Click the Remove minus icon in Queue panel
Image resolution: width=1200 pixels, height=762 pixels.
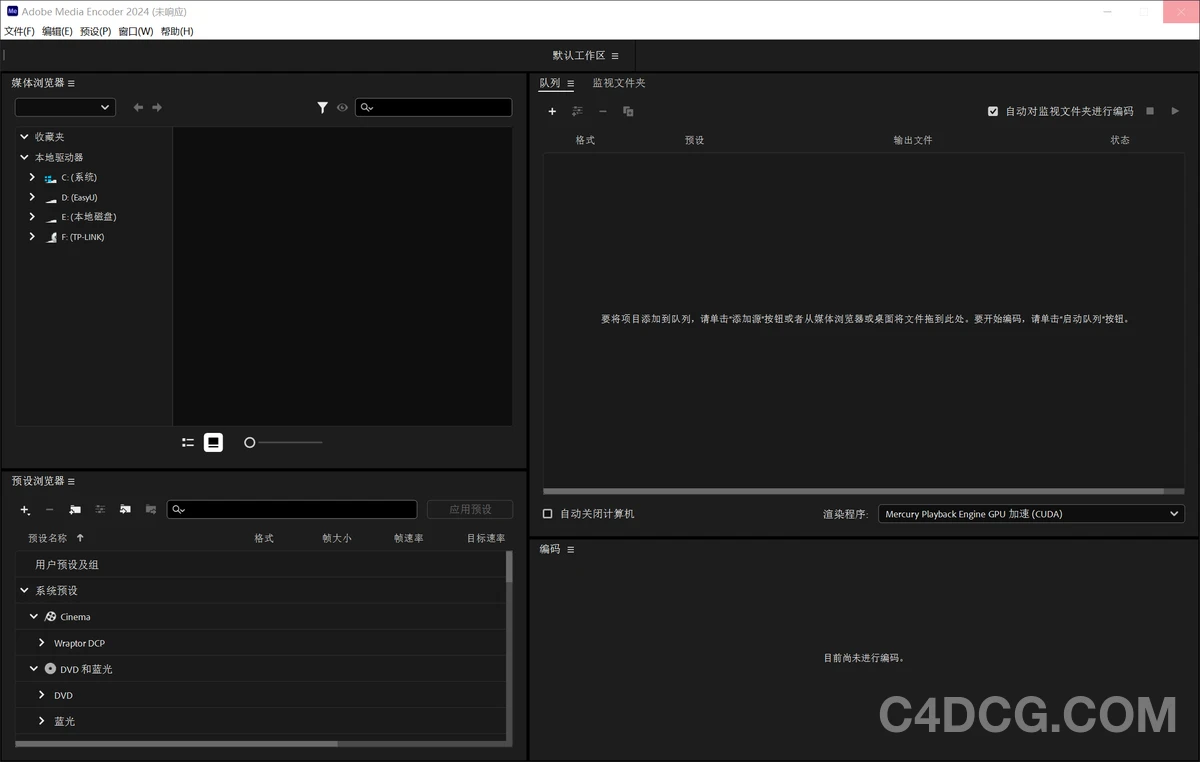click(x=602, y=111)
